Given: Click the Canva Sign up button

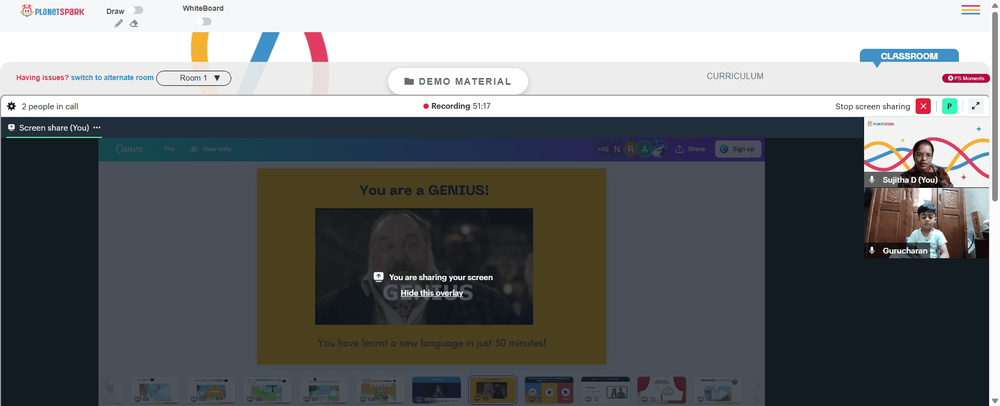Looking at the screenshot, I should (x=738, y=149).
